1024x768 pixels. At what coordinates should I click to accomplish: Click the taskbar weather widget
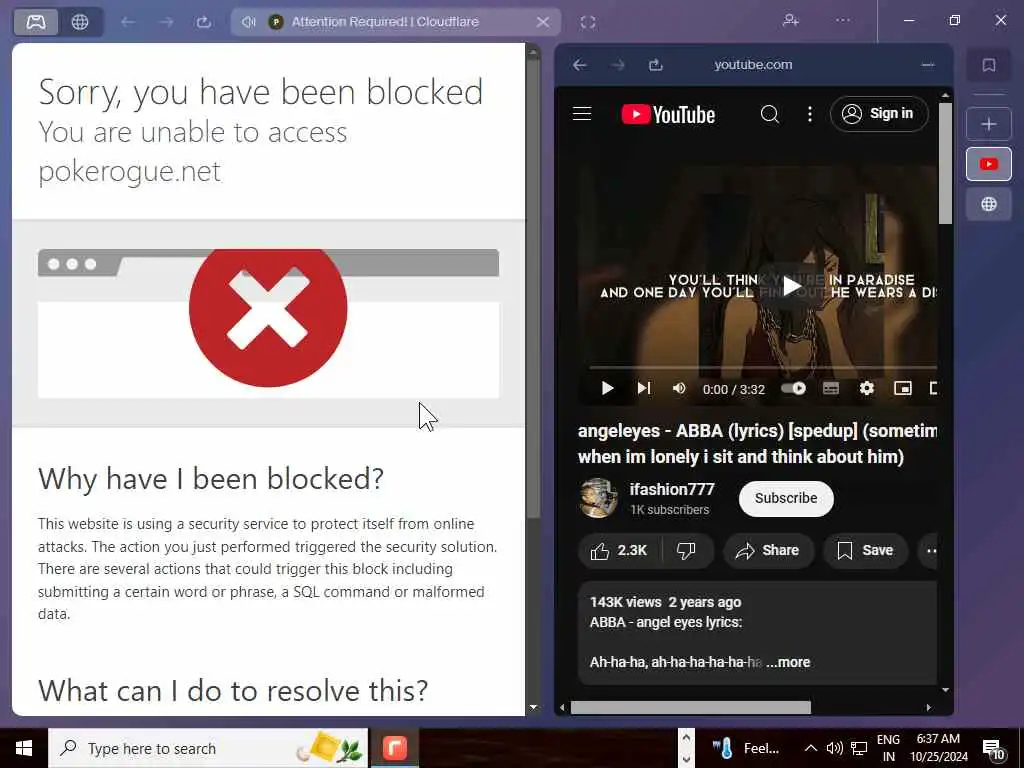746,748
